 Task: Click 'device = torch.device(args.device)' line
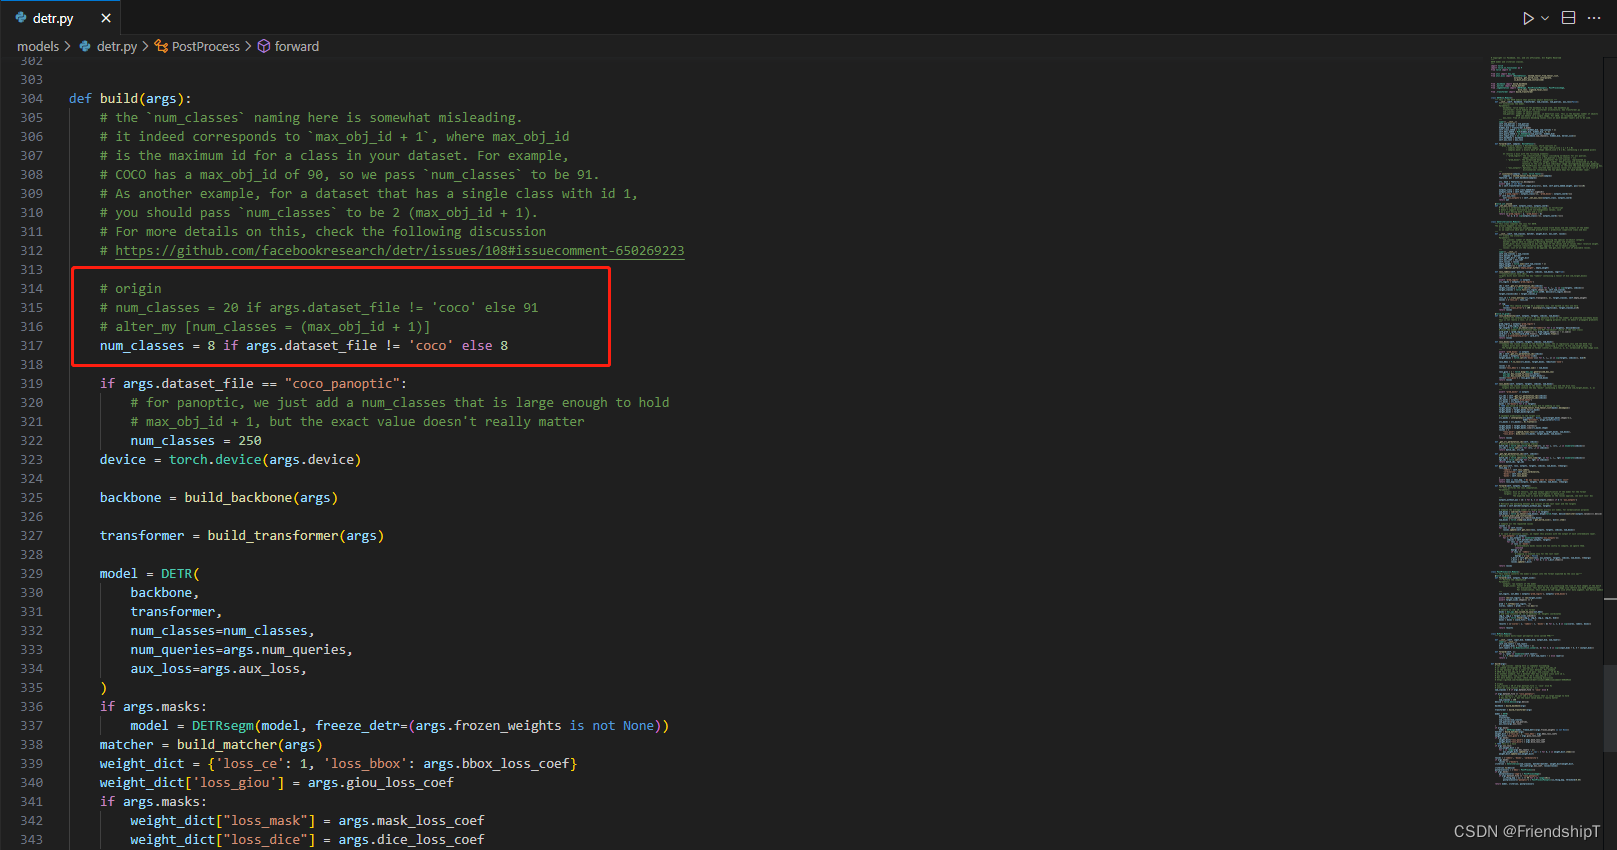230,460
